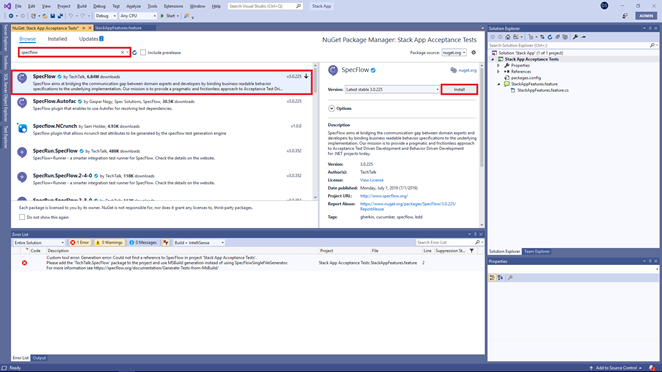The width and height of the screenshot is (662, 372).
Task: Open the View License link
Action: [372, 180]
